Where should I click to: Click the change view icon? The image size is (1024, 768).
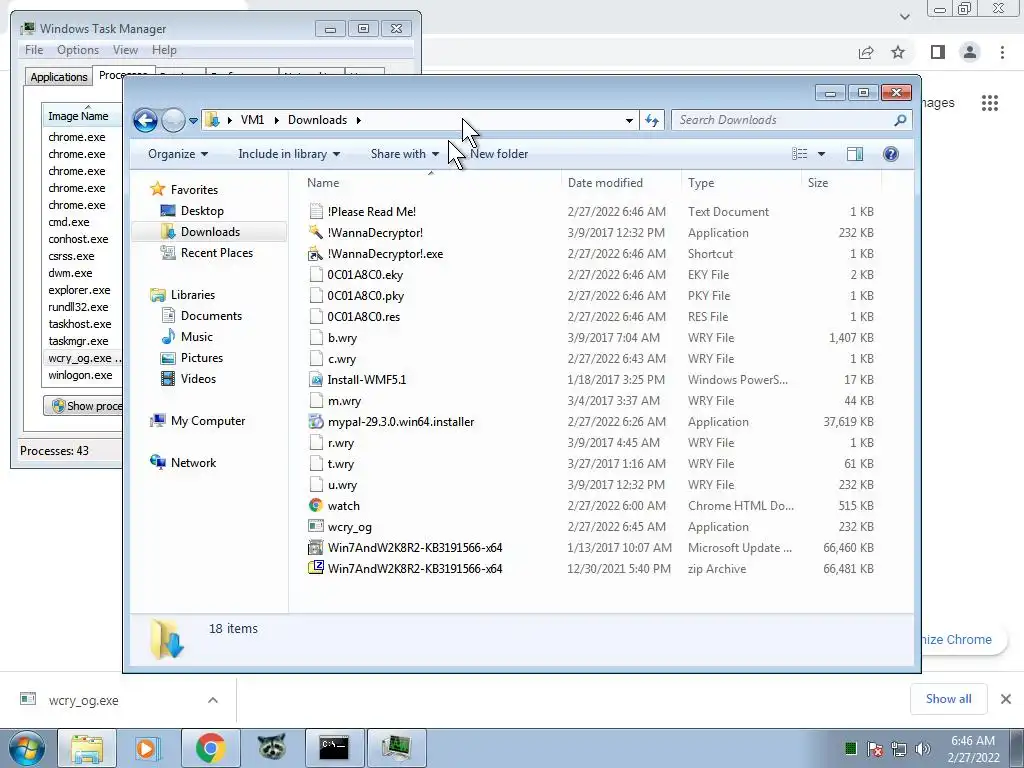[800, 154]
